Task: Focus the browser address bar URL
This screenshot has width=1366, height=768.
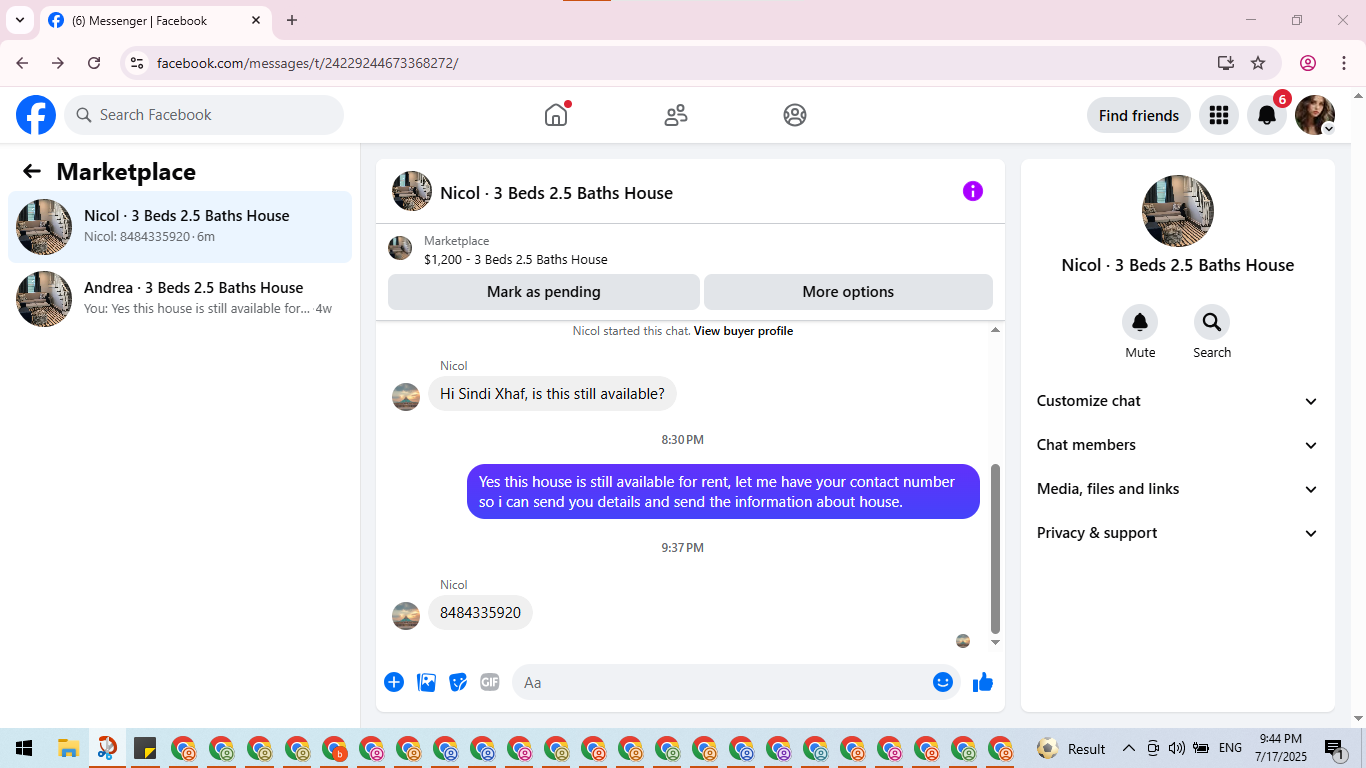Action: 308,63
